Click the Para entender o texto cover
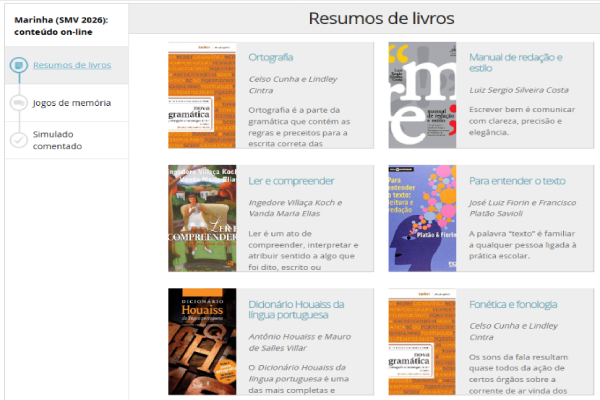The image size is (600, 400). coord(422,219)
